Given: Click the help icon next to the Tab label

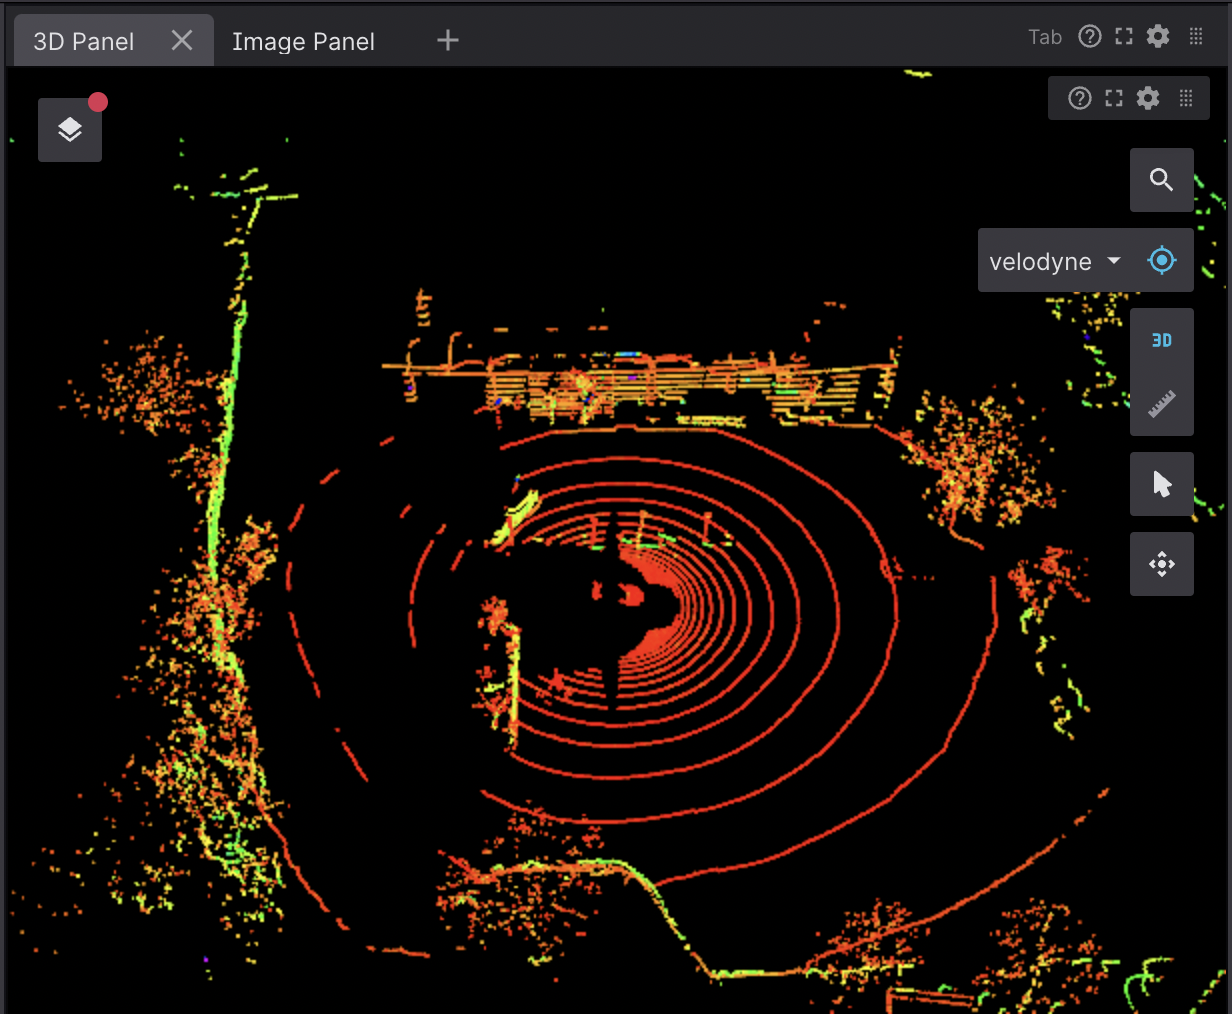Looking at the screenshot, I should pos(1090,37).
